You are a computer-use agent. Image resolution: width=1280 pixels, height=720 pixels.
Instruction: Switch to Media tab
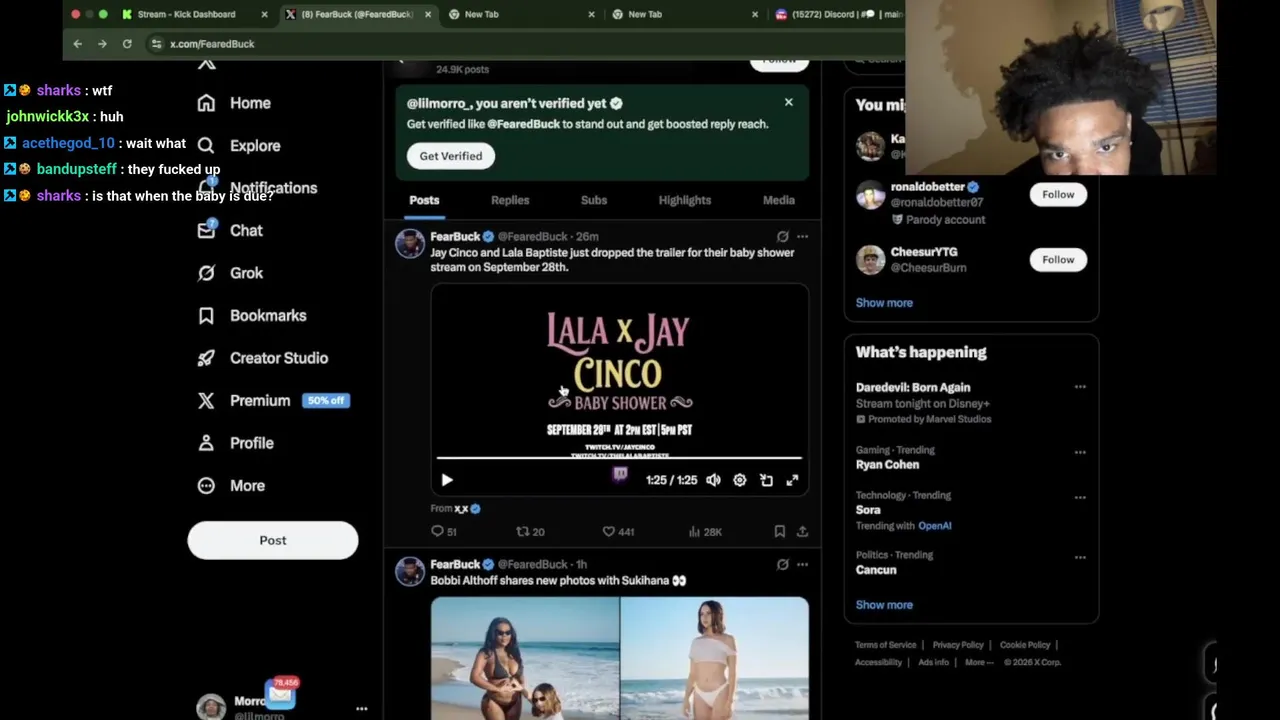click(779, 200)
